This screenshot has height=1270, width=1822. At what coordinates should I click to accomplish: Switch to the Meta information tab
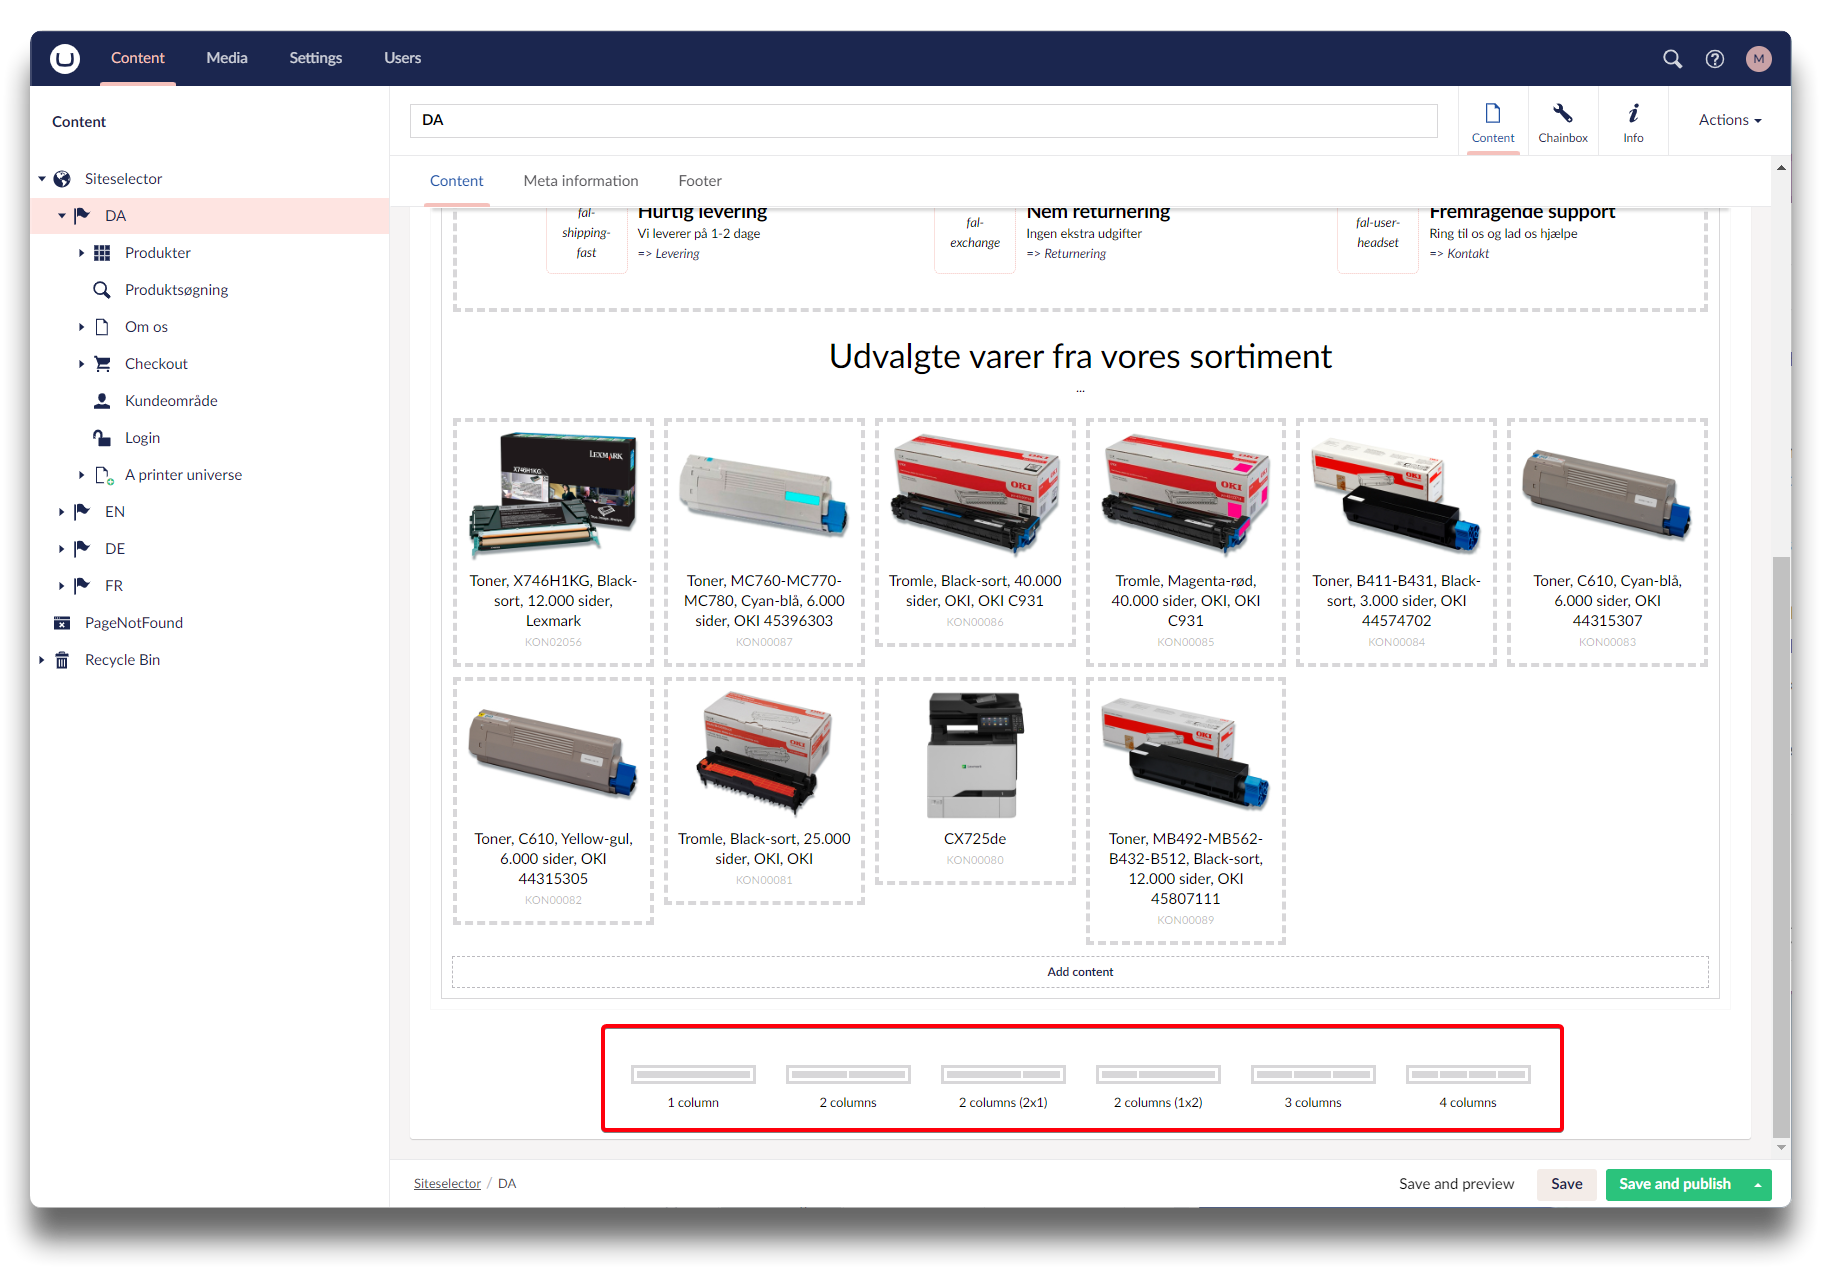[x=580, y=181]
